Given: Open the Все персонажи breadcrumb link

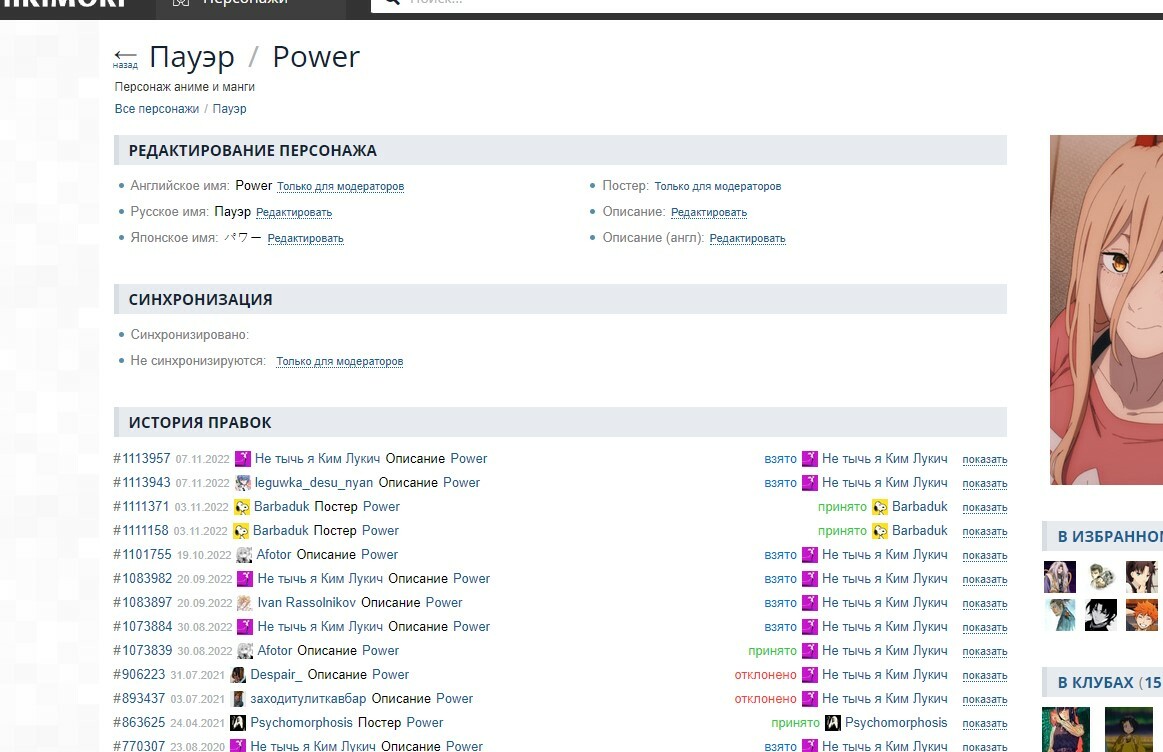Looking at the screenshot, I should [x=157, y=109].
